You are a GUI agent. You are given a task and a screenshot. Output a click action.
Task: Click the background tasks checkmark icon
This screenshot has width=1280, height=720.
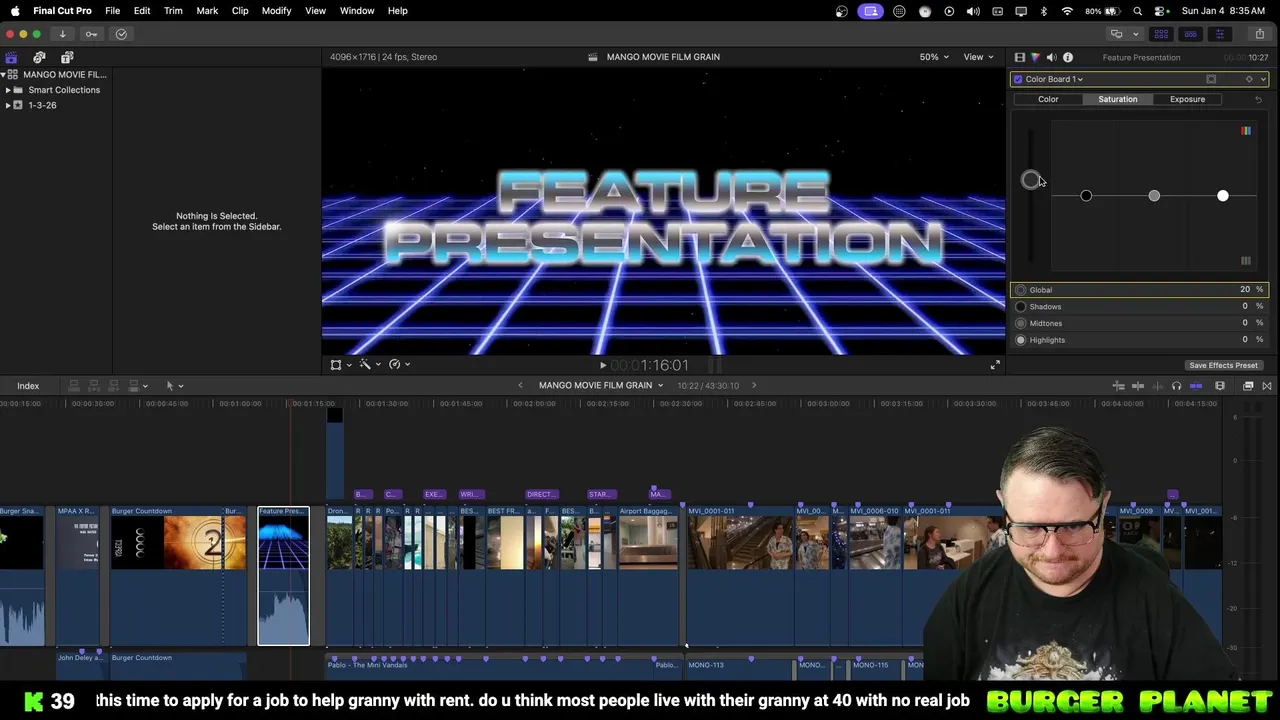[x=121, y=34]
